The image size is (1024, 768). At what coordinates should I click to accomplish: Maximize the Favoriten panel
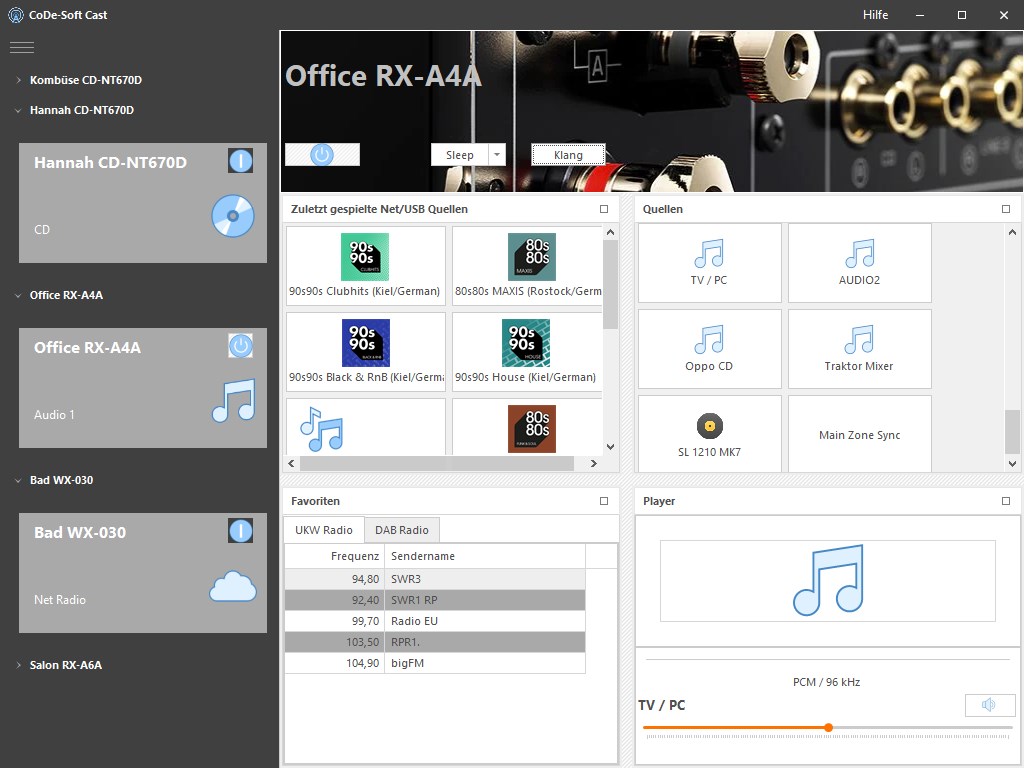[603, 501]
